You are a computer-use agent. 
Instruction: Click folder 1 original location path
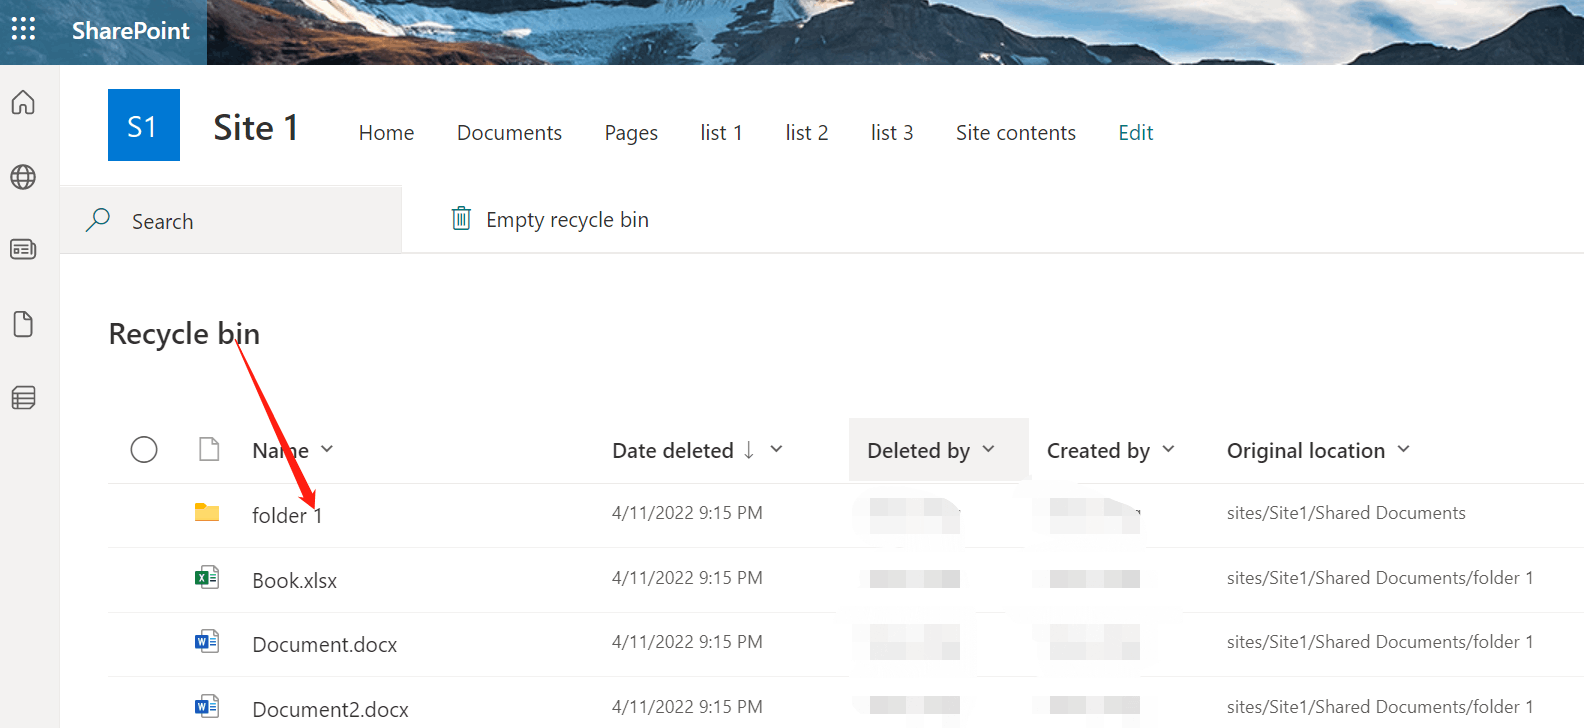1346,513
